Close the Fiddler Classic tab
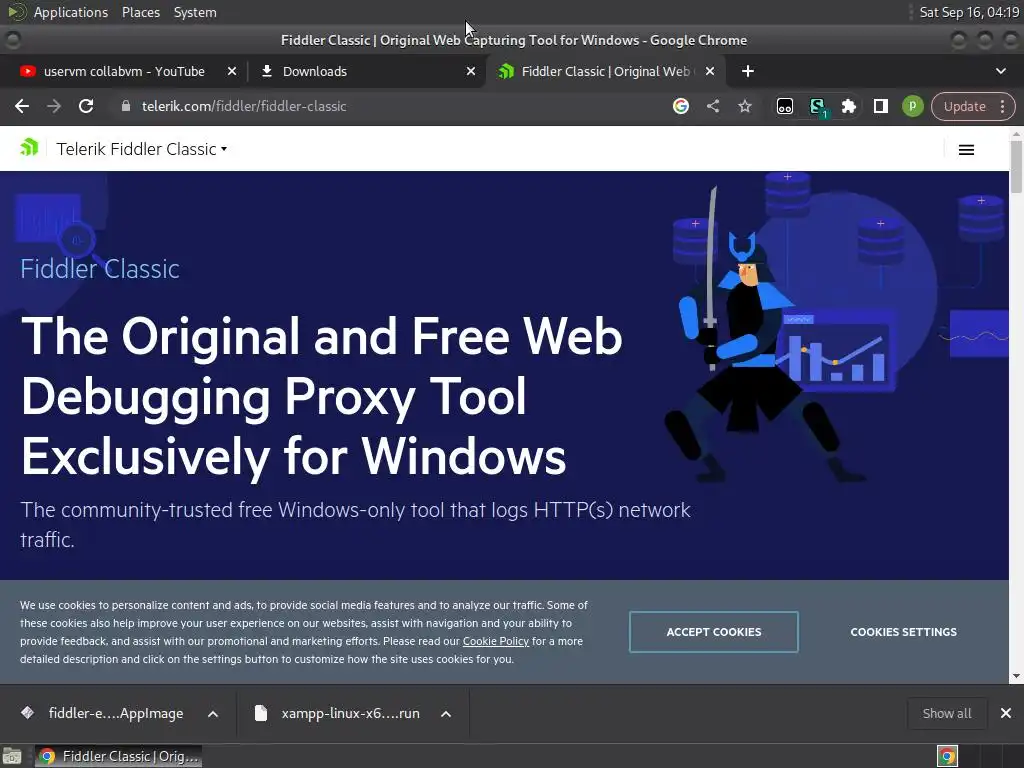The image size is (1024, 768). point(710,71)
